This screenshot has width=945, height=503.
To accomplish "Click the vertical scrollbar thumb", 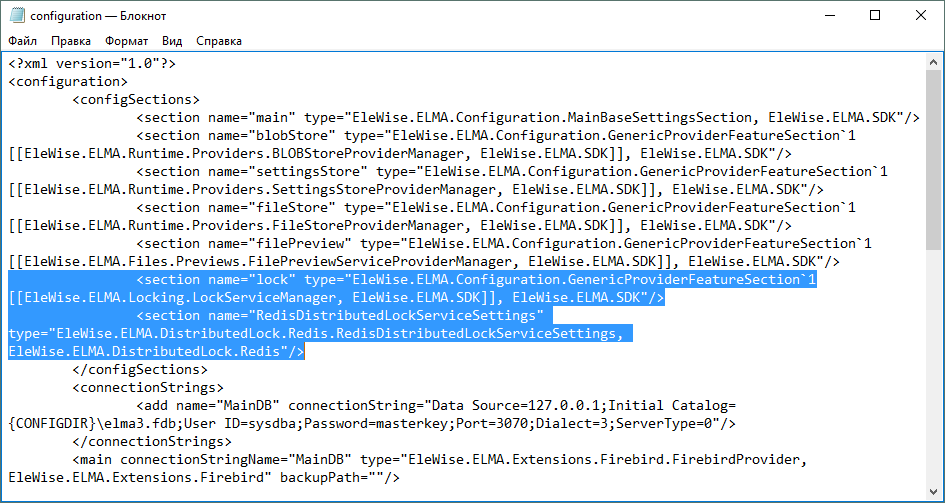I will coord(934,160).
